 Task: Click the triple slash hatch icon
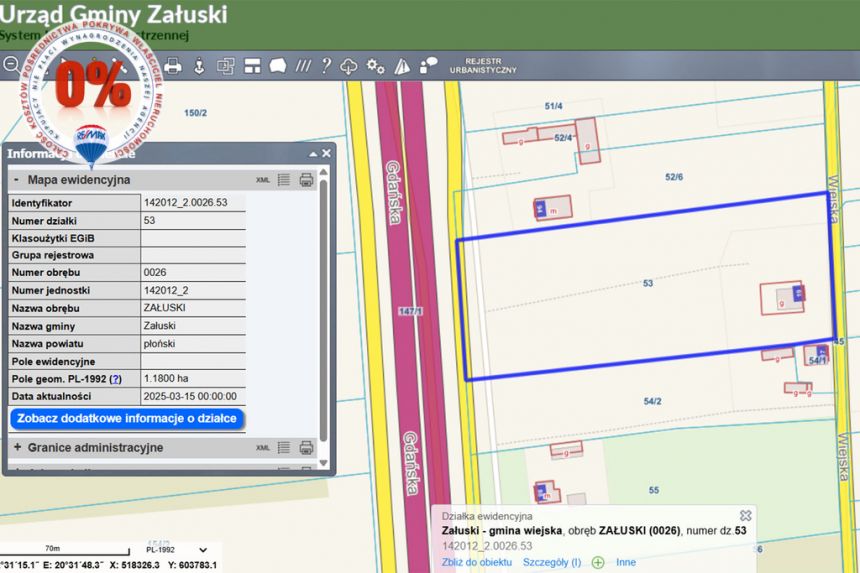point(303,66)
